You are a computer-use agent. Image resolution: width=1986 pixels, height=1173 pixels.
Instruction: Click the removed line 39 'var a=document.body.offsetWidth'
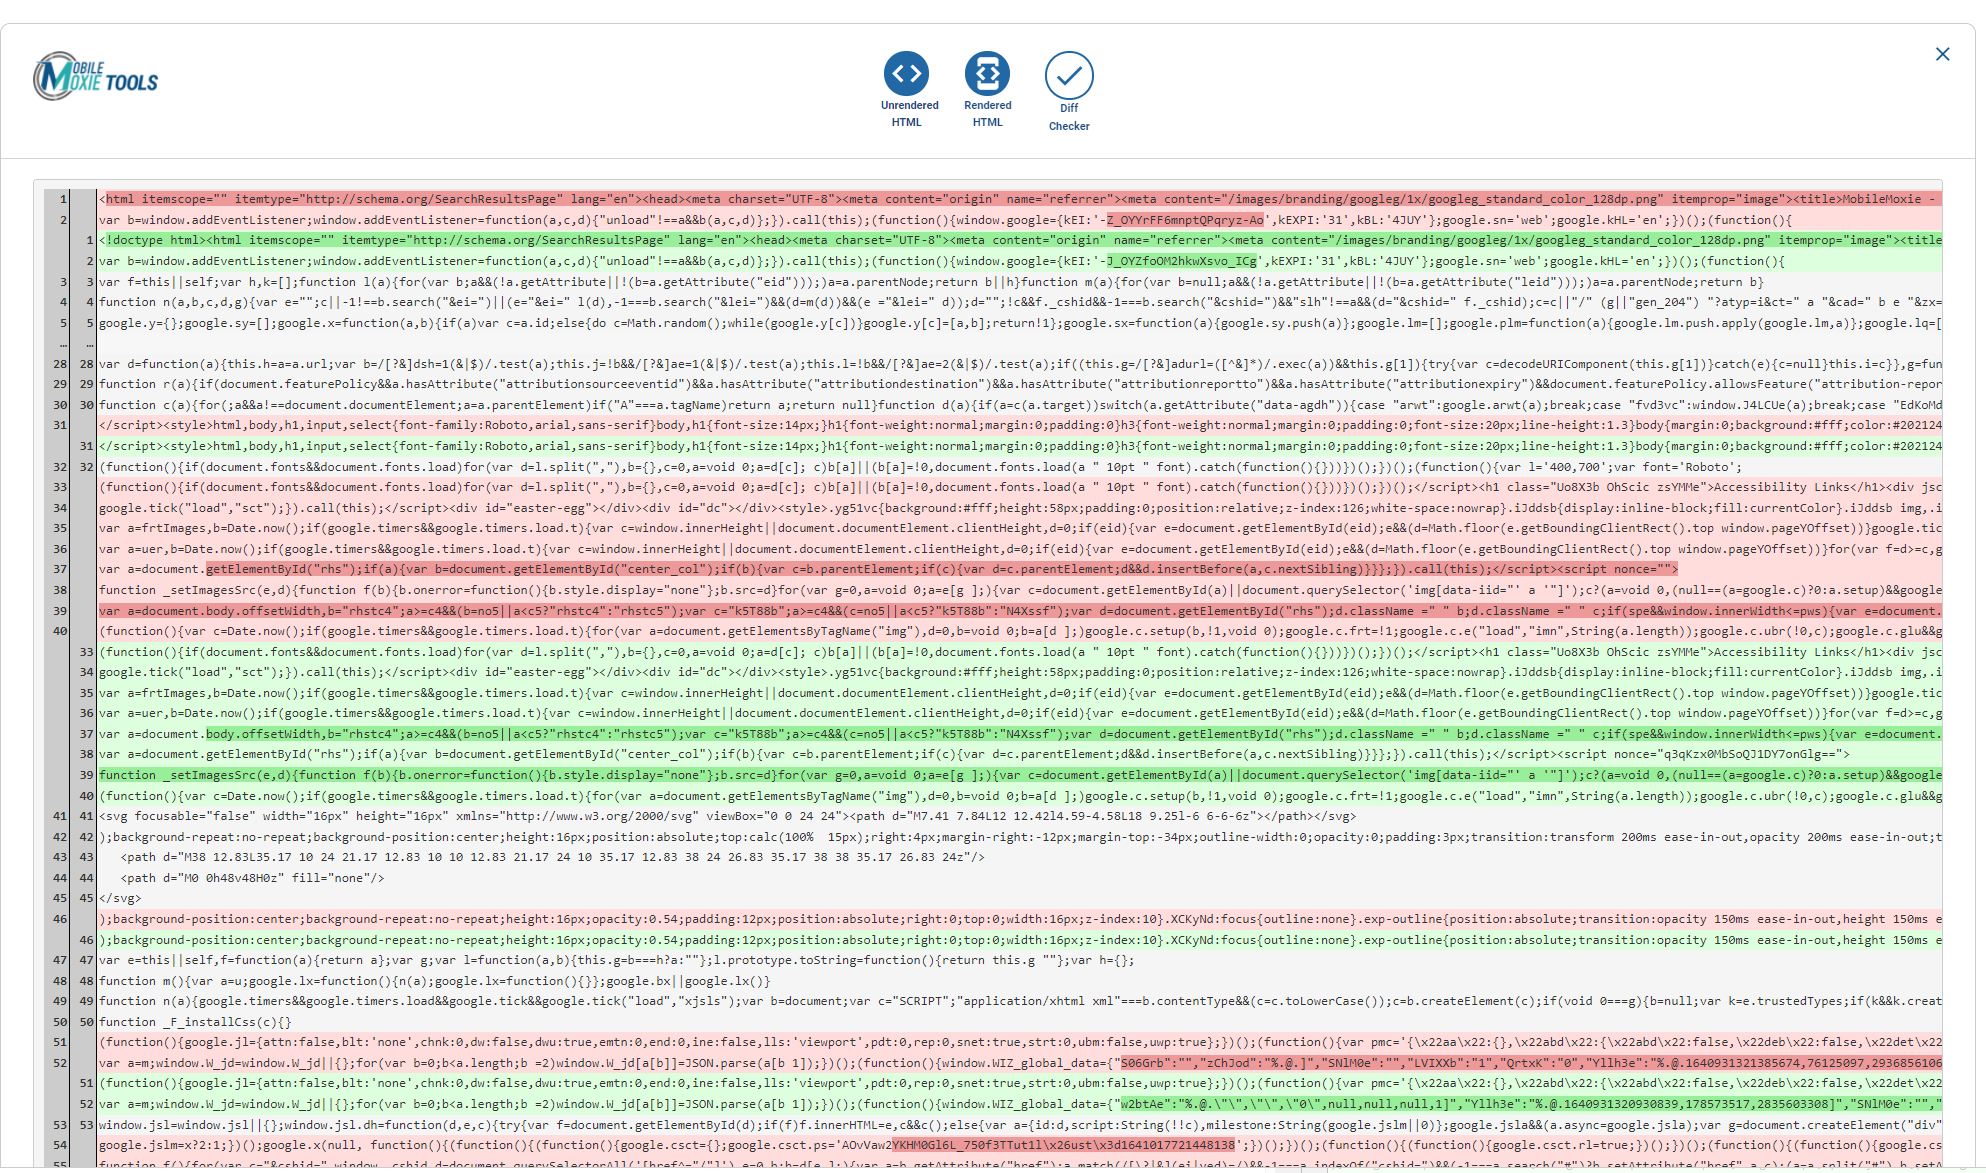click(x=1020, y=611)
